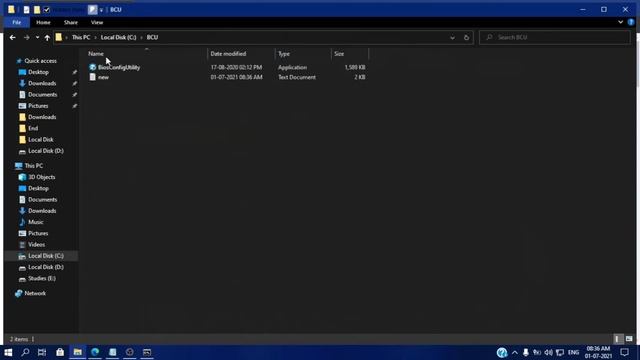Open pinned Pictures under Quick access

tap(38, 106)
